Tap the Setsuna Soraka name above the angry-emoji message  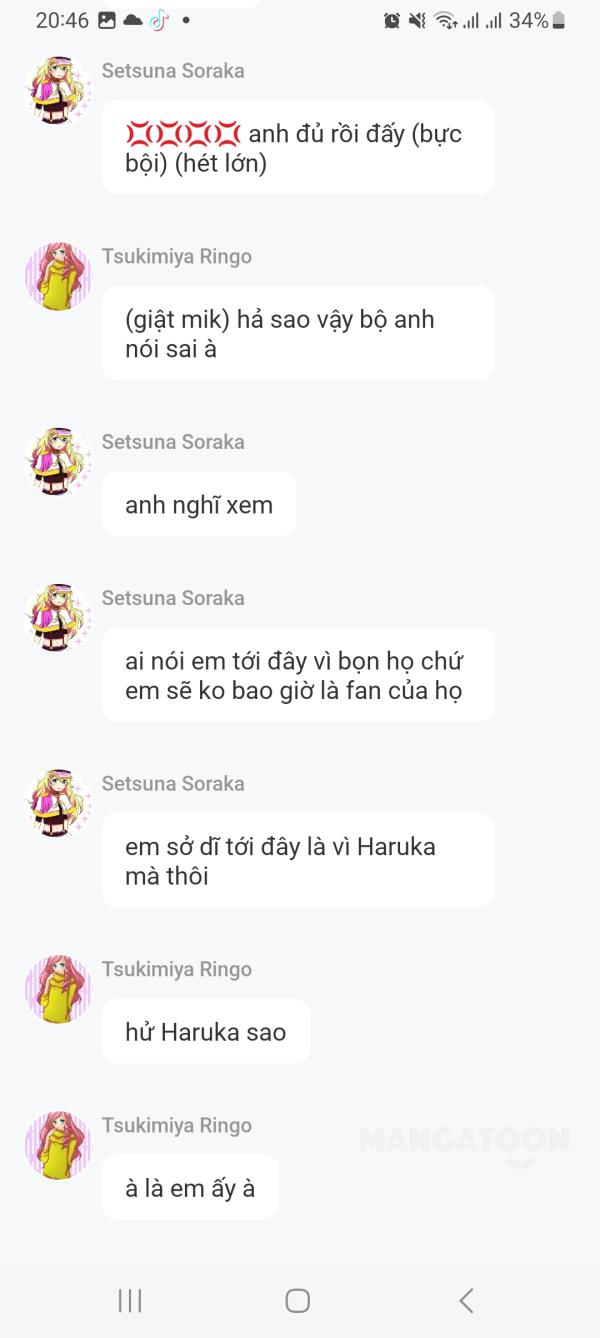(x=173, y=70)
